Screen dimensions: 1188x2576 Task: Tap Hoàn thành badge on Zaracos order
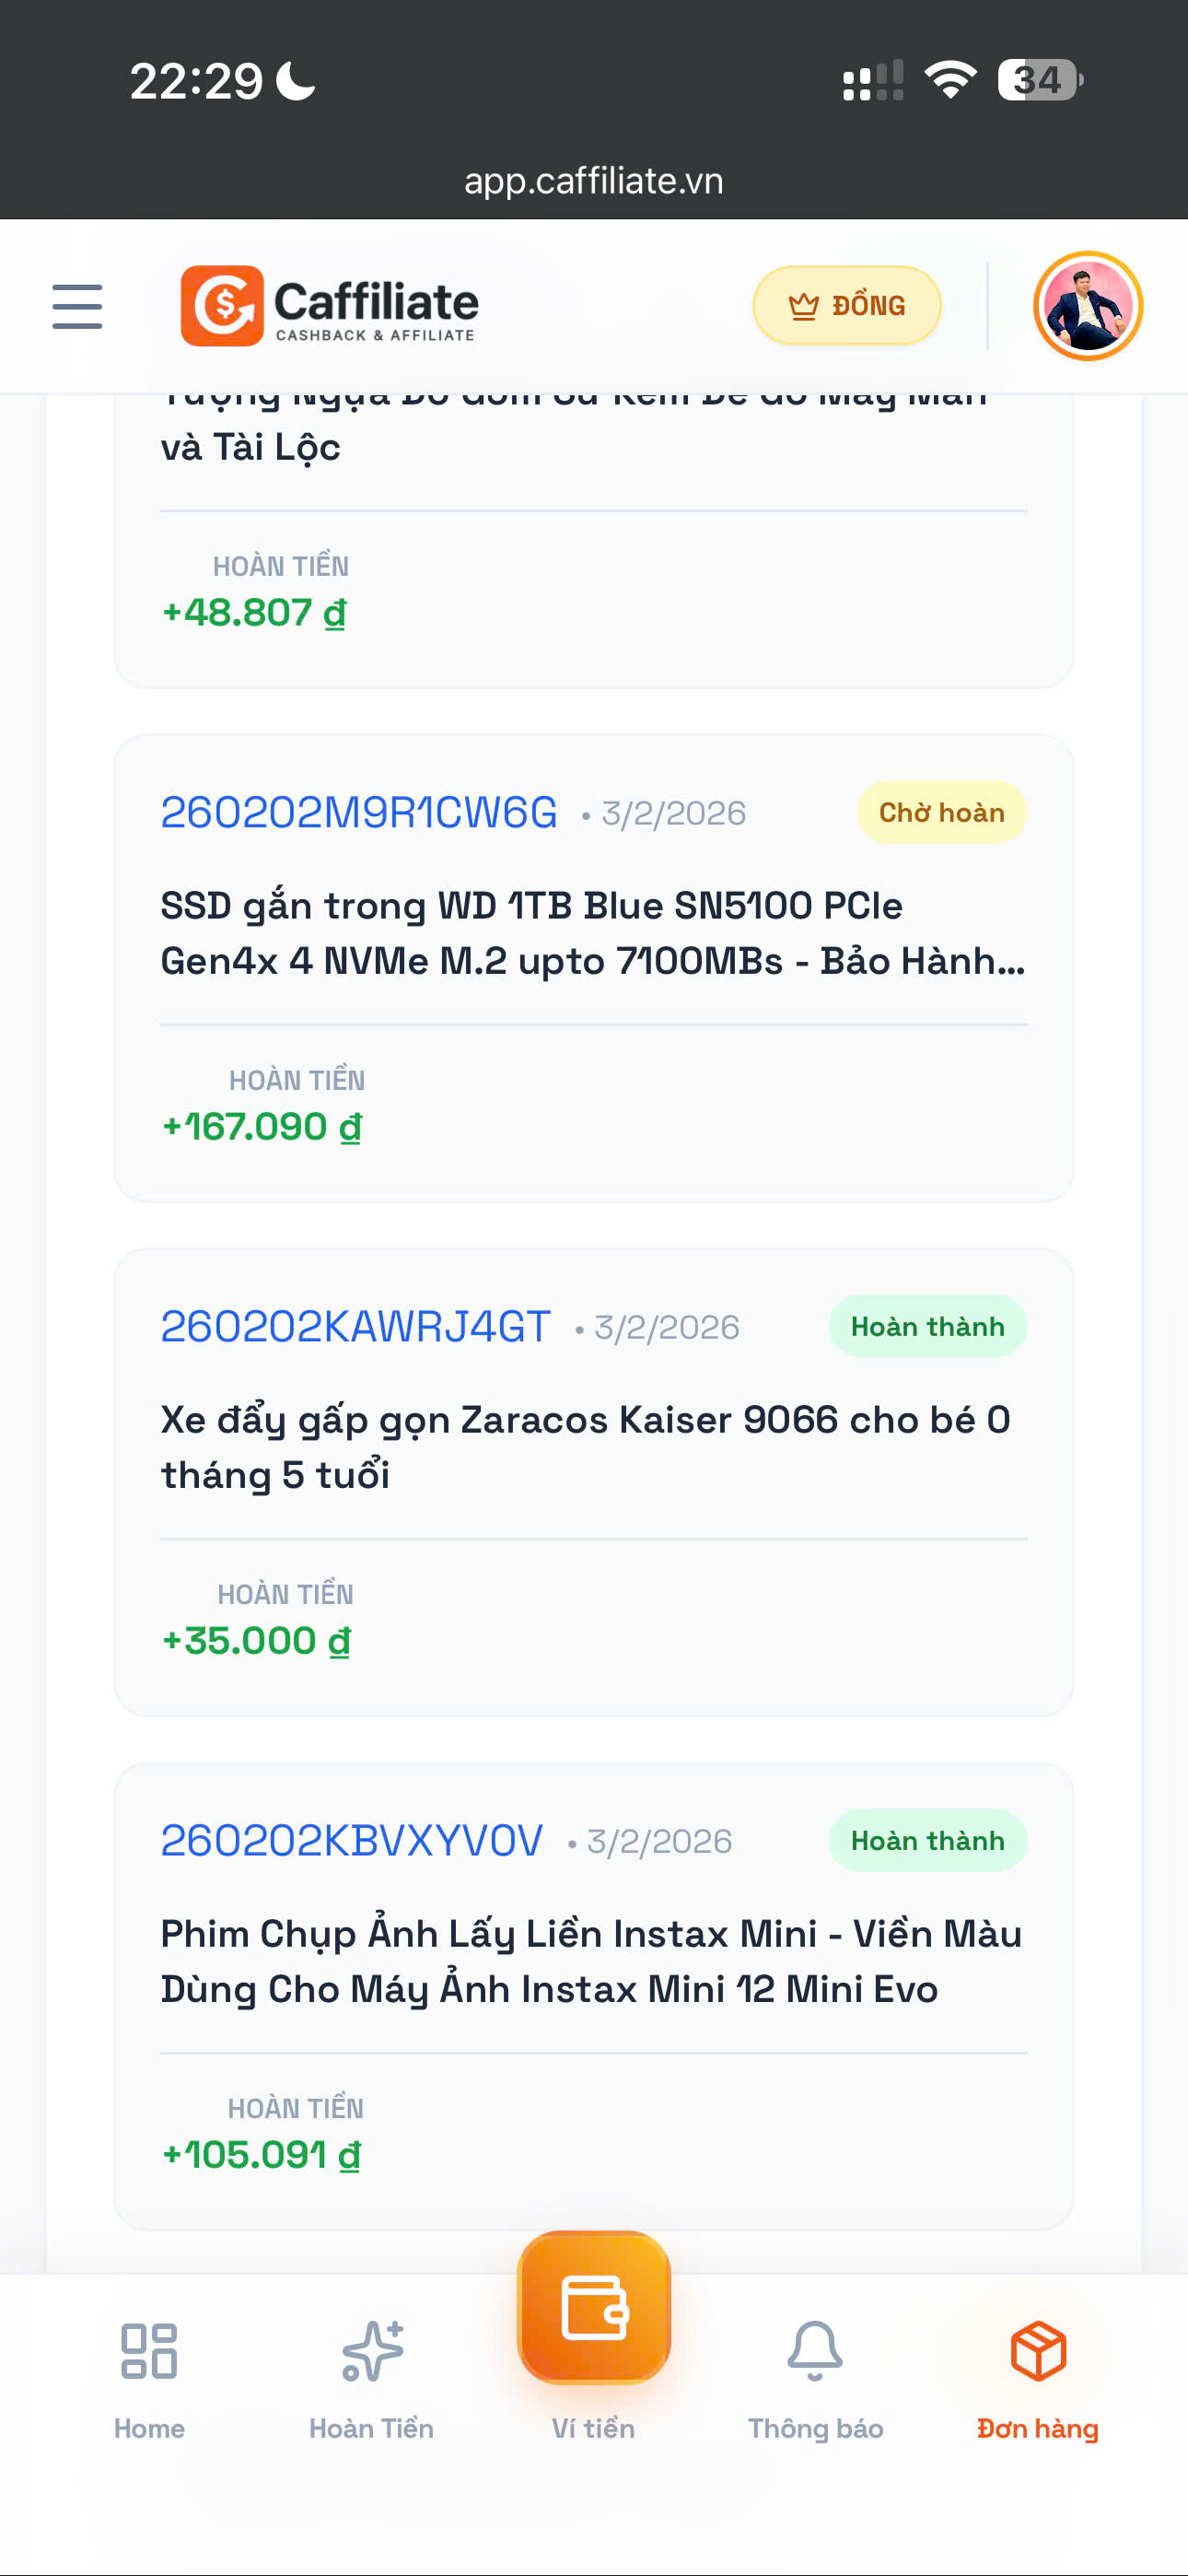tap(927, 1327)
